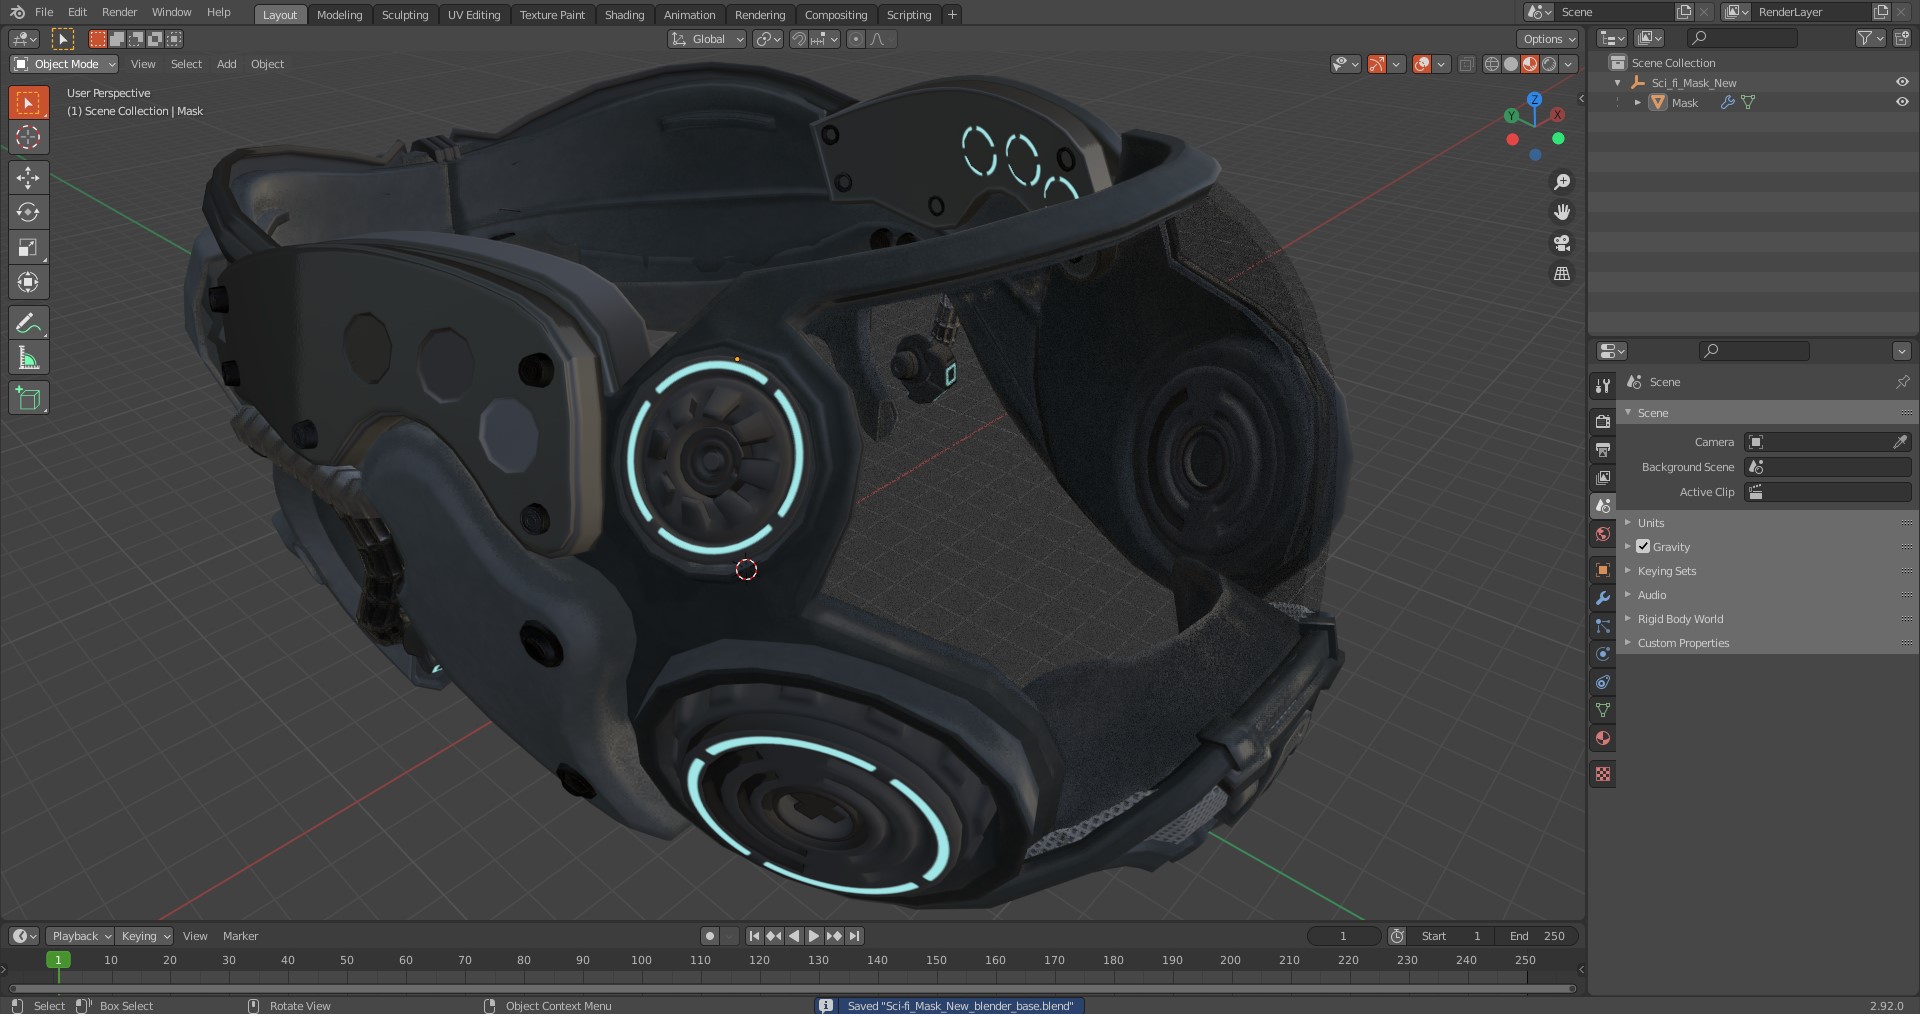This screenshot has width=1920, height=1014.
Task: Jump to the last frame
Action: [854, 936]
